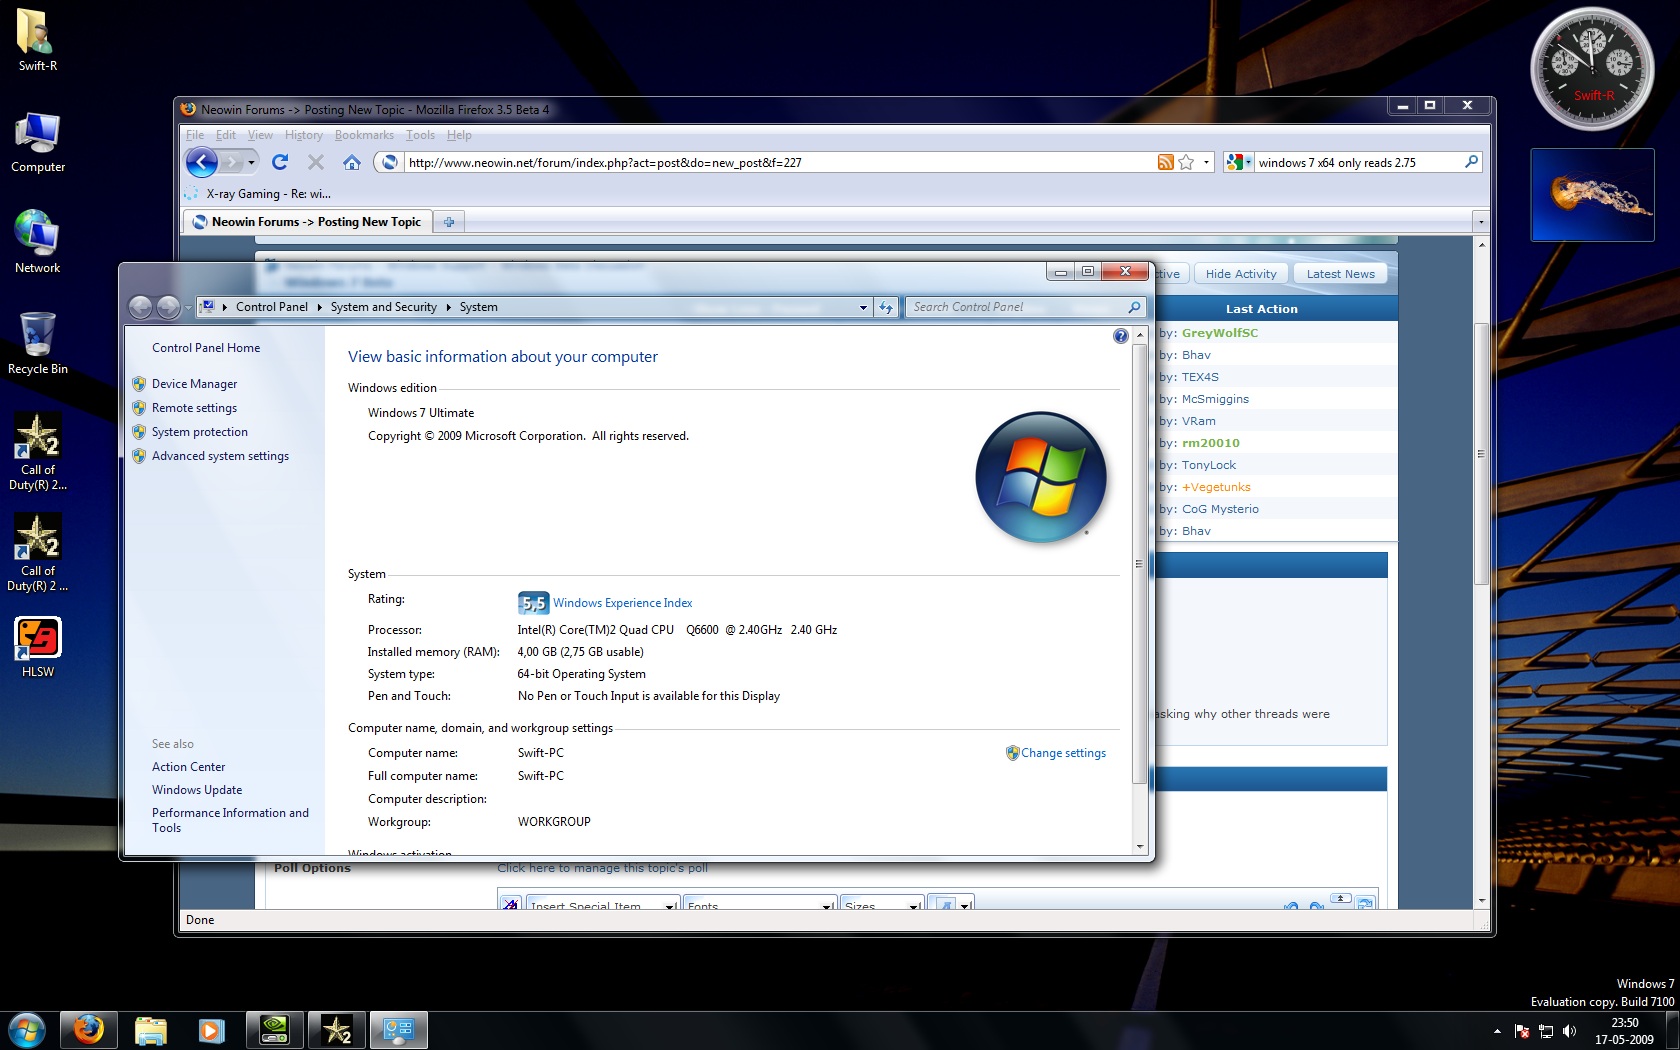Open System help question mark icon
The width and height of the screenshot is (1680, 1050).
[1120, 336]
